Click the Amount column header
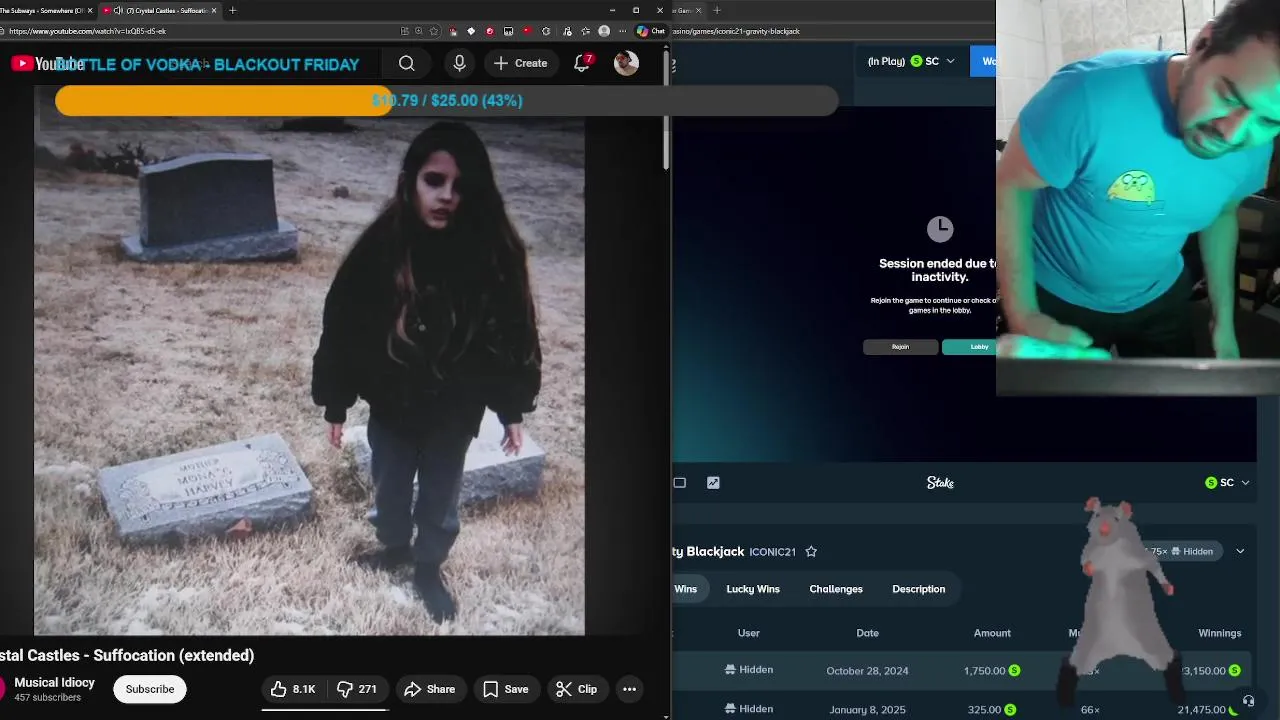 click(x=992, y=633)
